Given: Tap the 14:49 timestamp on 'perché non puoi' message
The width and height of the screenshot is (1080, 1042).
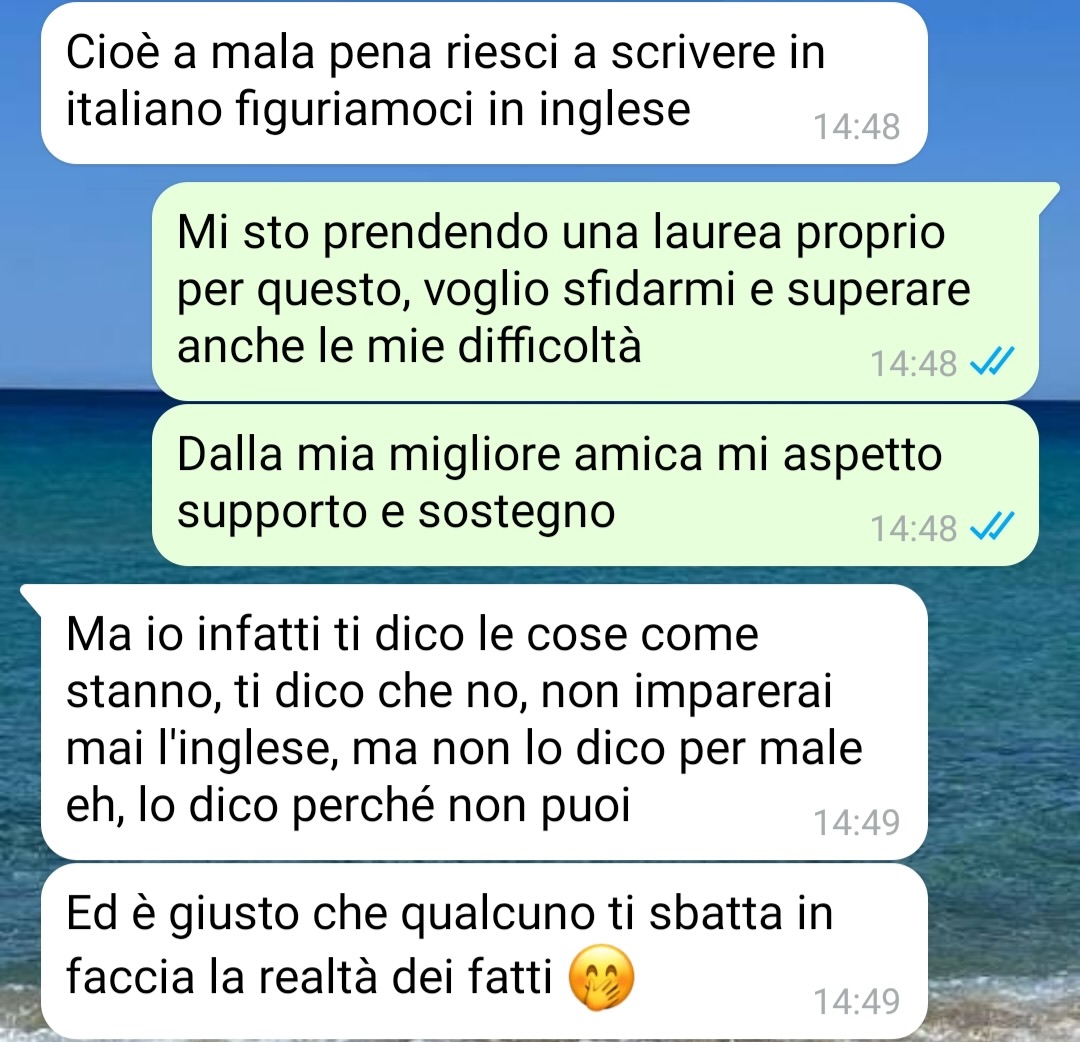Looking at the screenshot, I should pos(857,822).
